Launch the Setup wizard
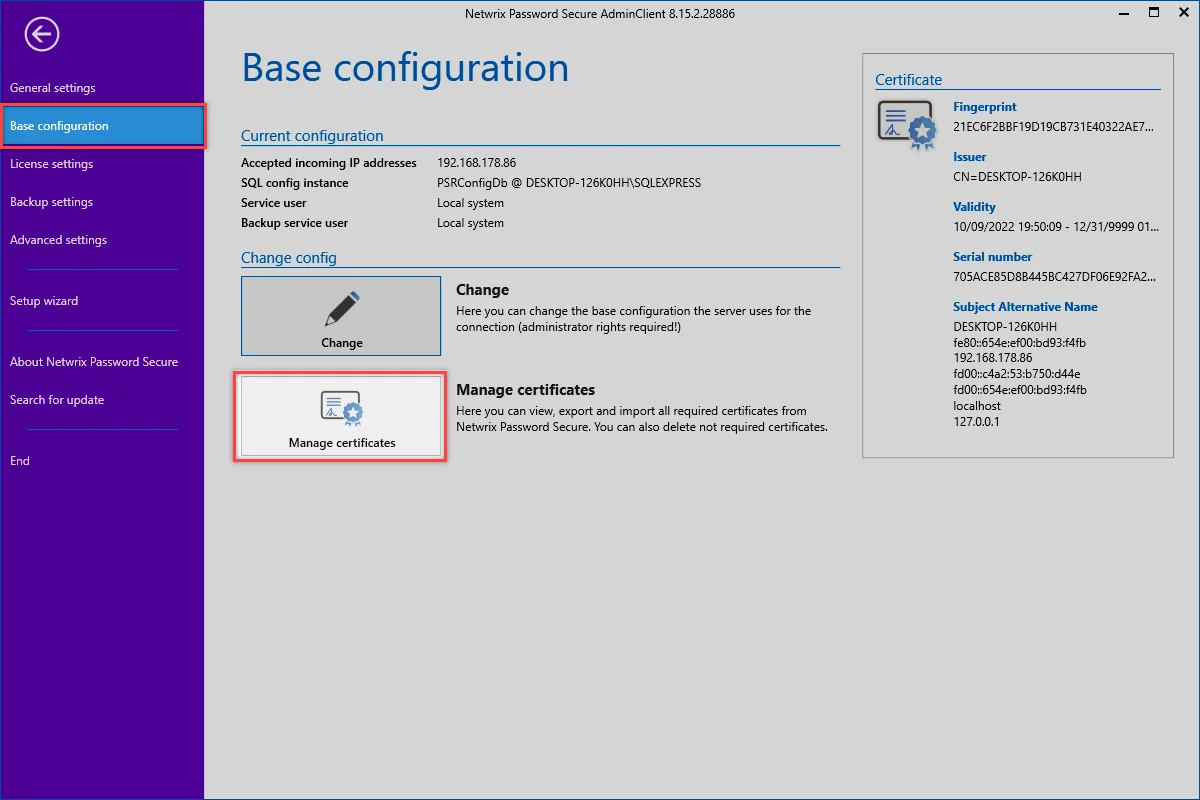This screenshot has width=1200, height=800. (44, 301)
